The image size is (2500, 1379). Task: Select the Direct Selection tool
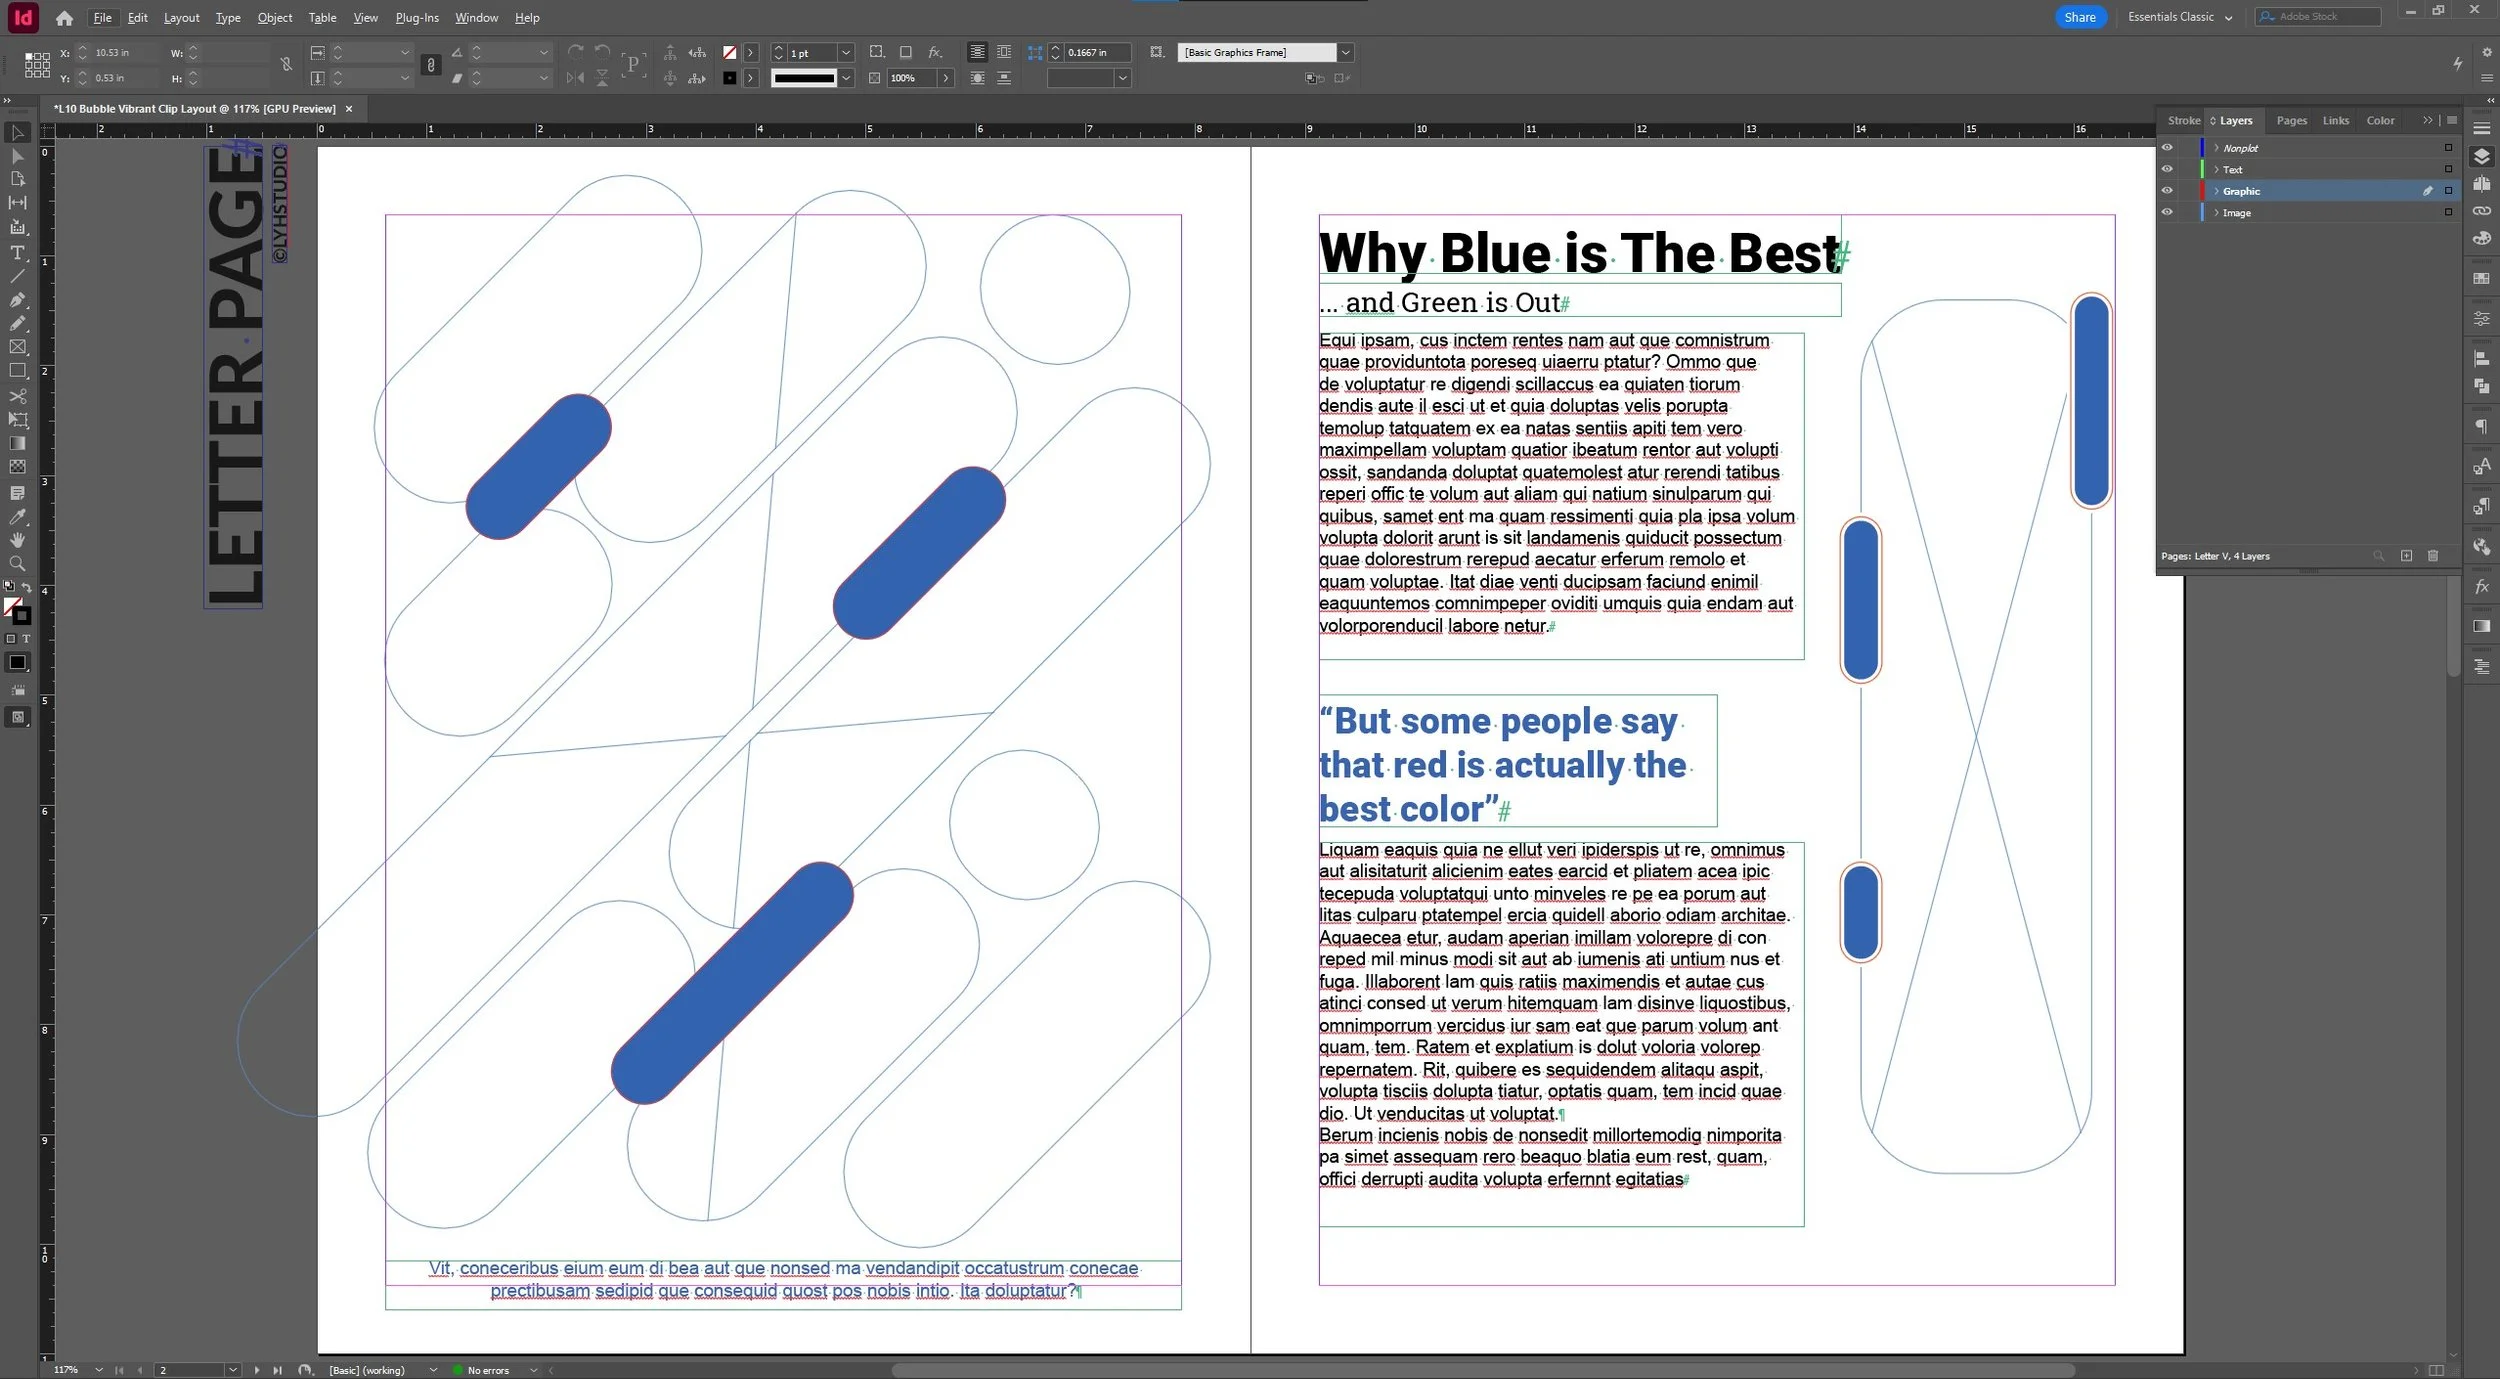[17, 156]
